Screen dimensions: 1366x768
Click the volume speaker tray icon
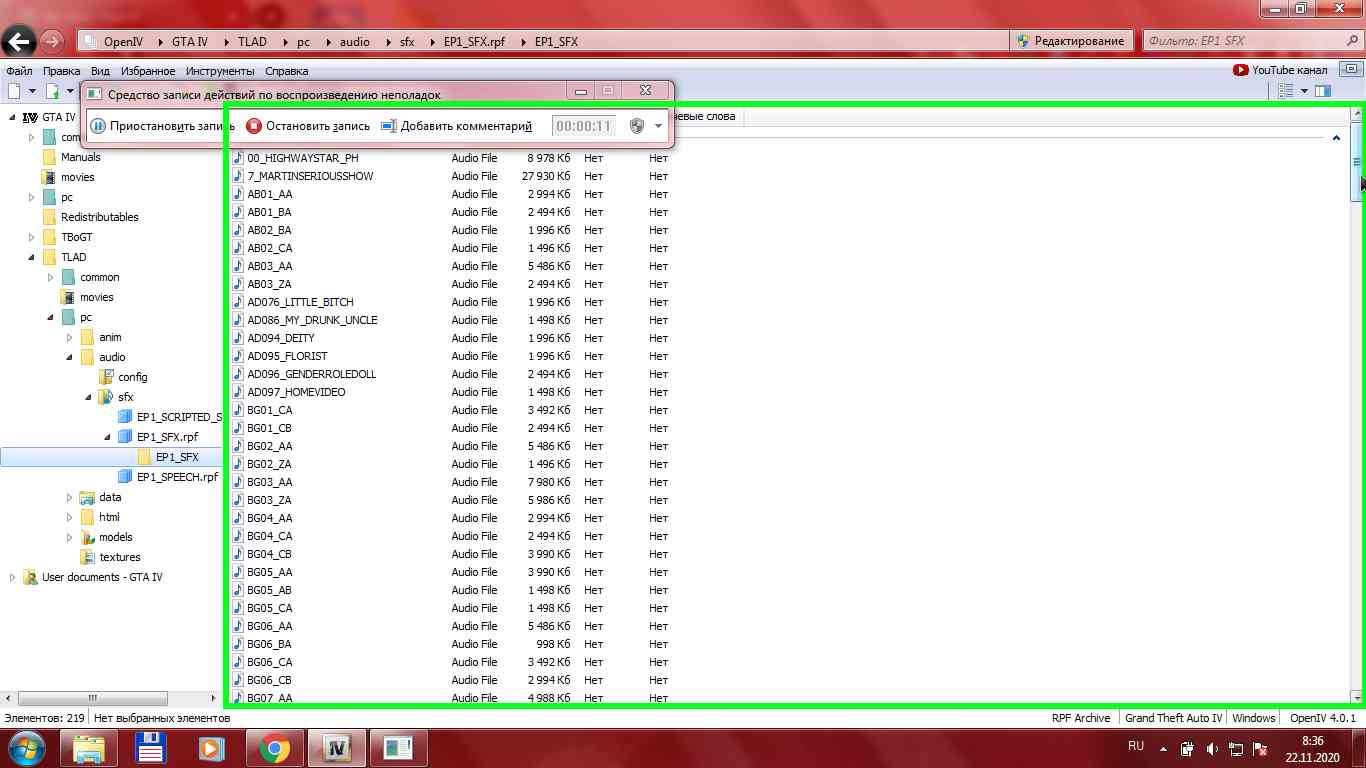pyautogui.click(x=1211, y=748)
